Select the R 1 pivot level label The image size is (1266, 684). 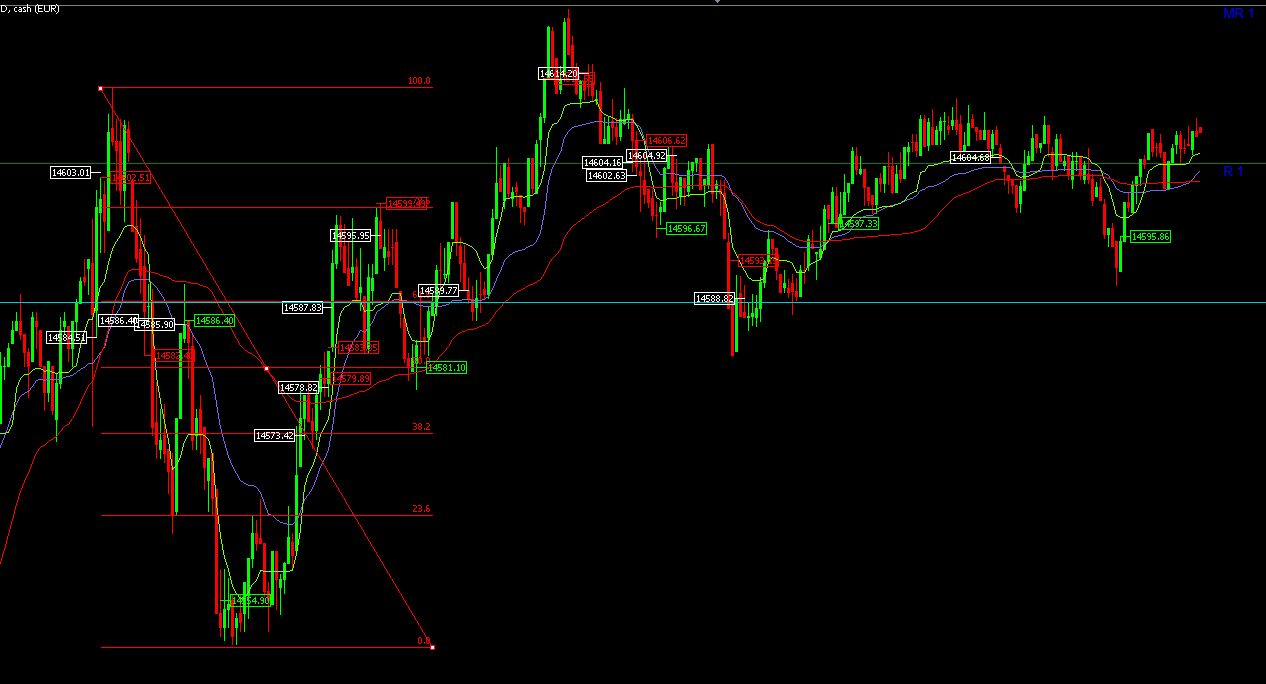point(1233,172)
